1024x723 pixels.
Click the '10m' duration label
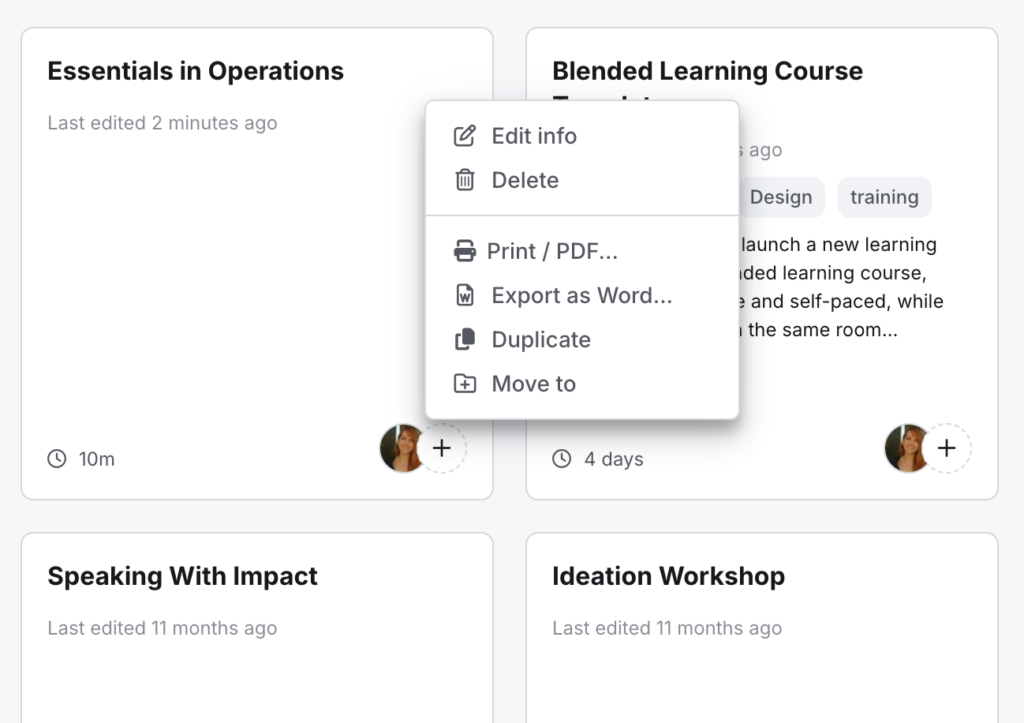97,459
